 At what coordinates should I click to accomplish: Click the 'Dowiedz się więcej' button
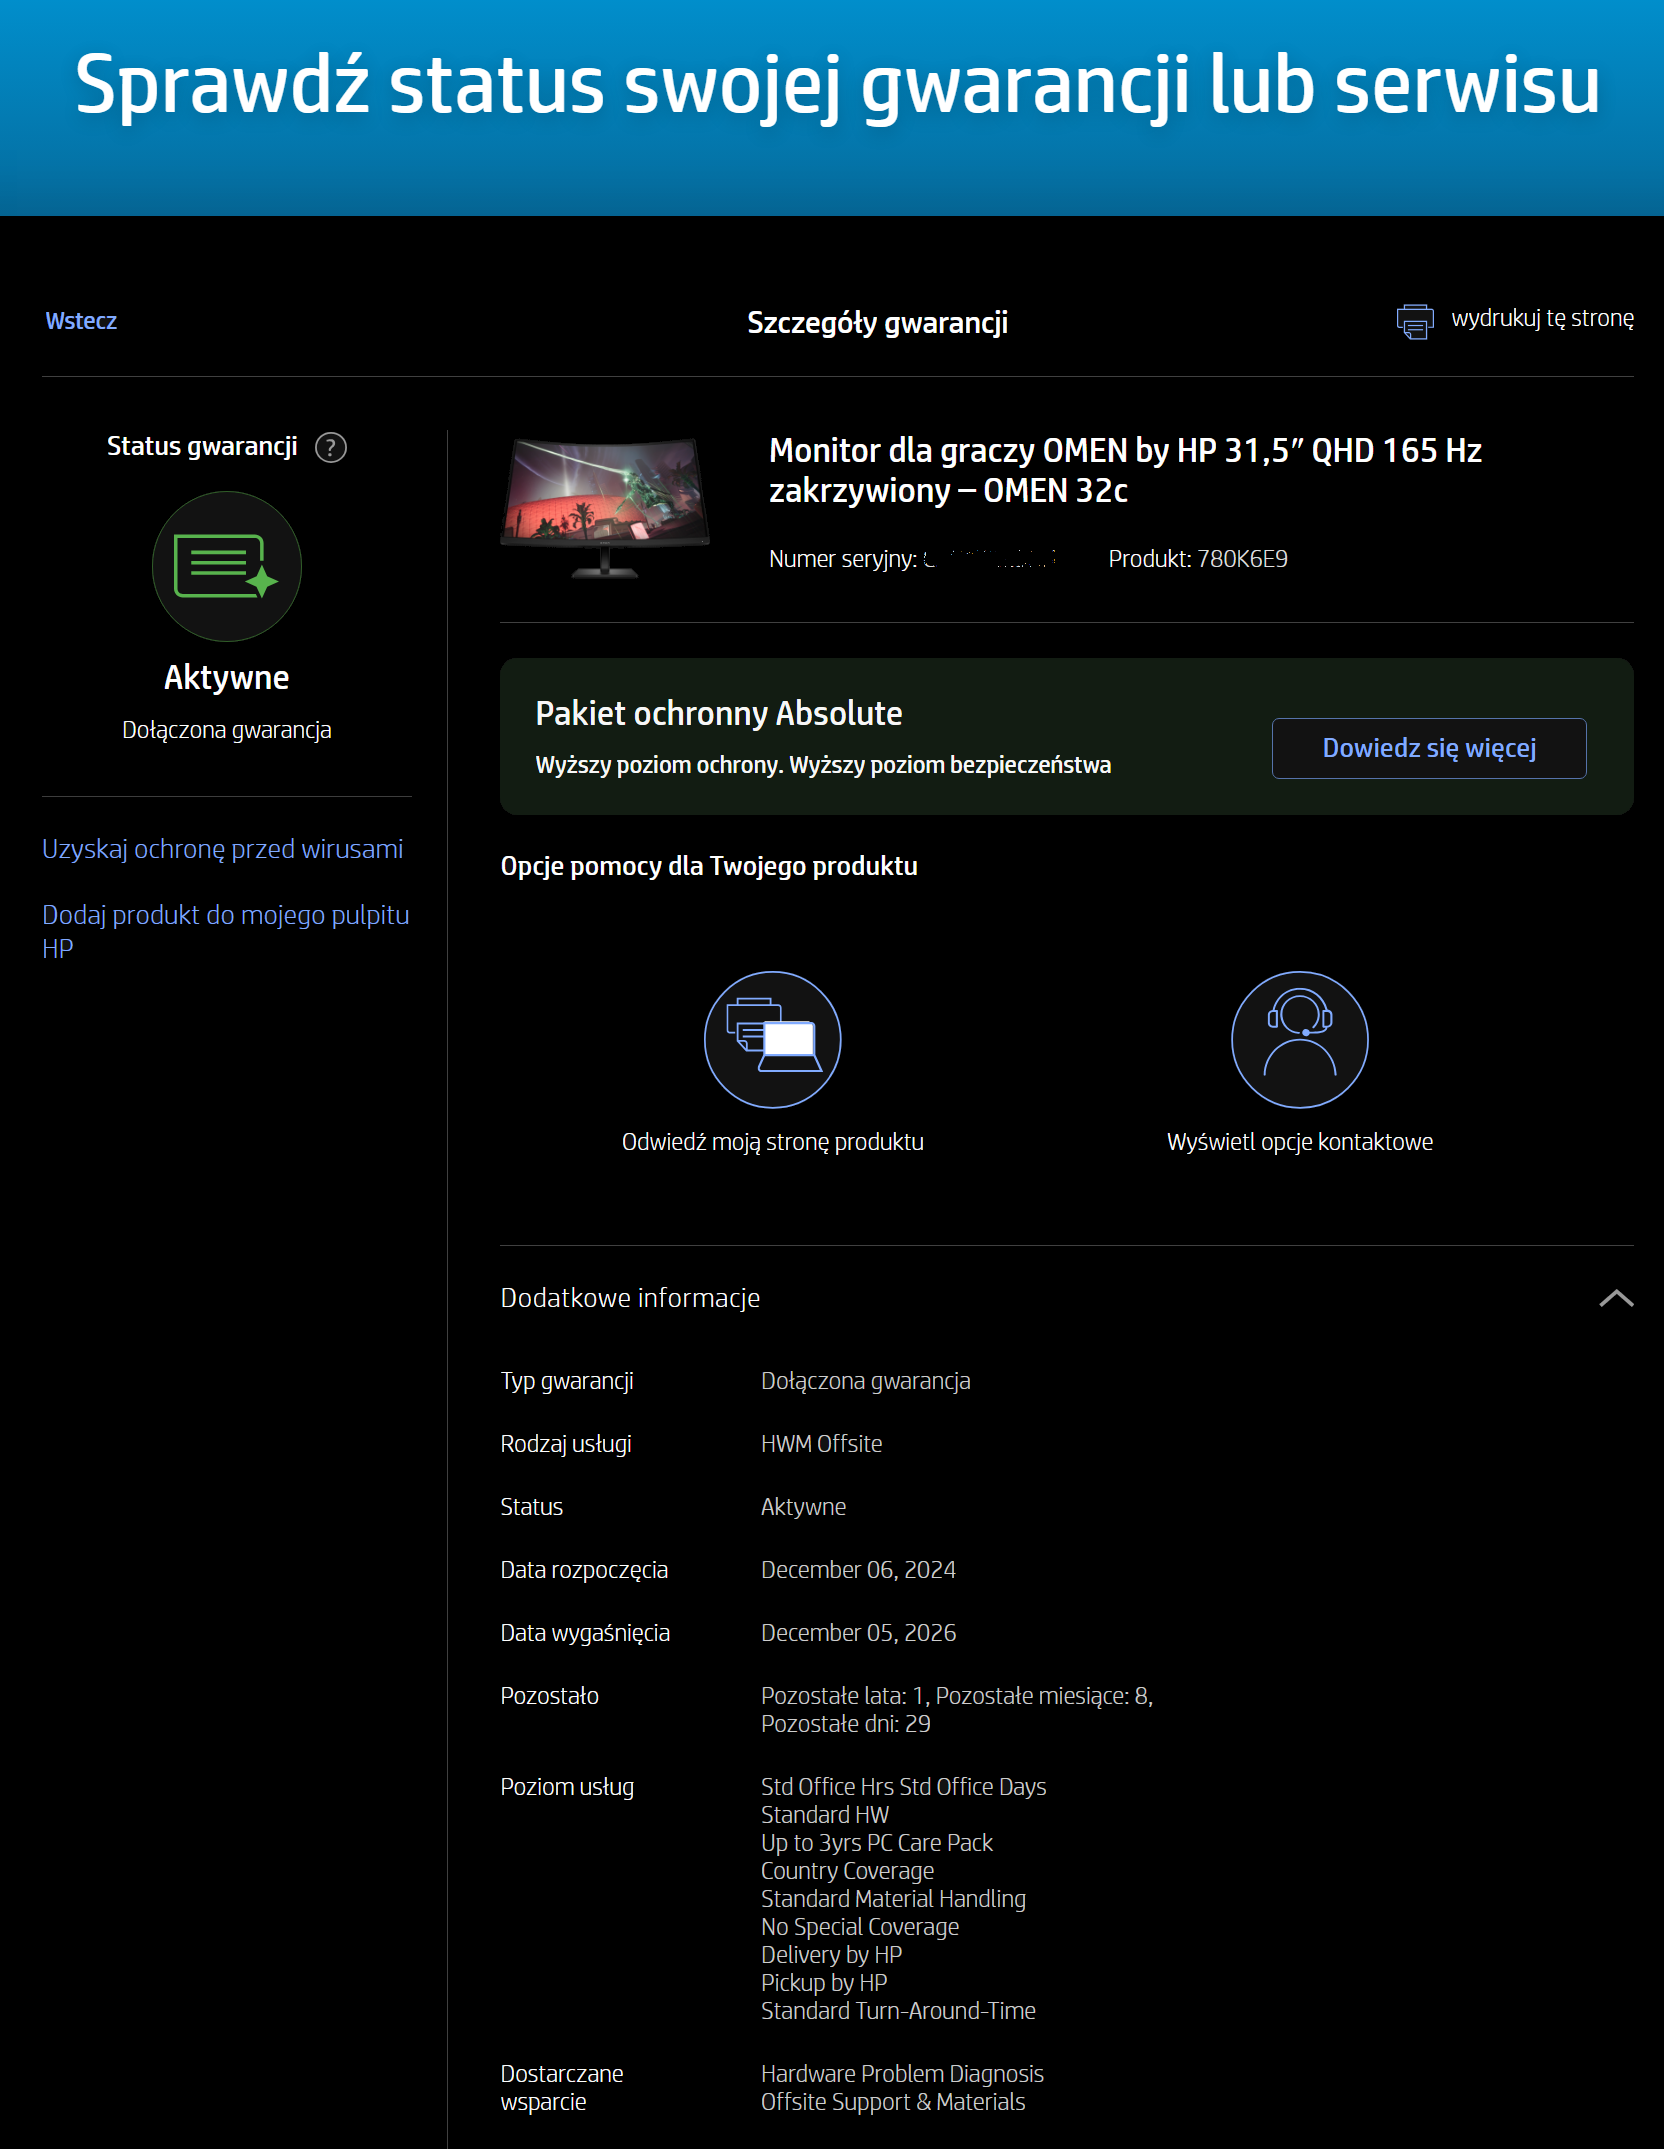[1429, 748]
